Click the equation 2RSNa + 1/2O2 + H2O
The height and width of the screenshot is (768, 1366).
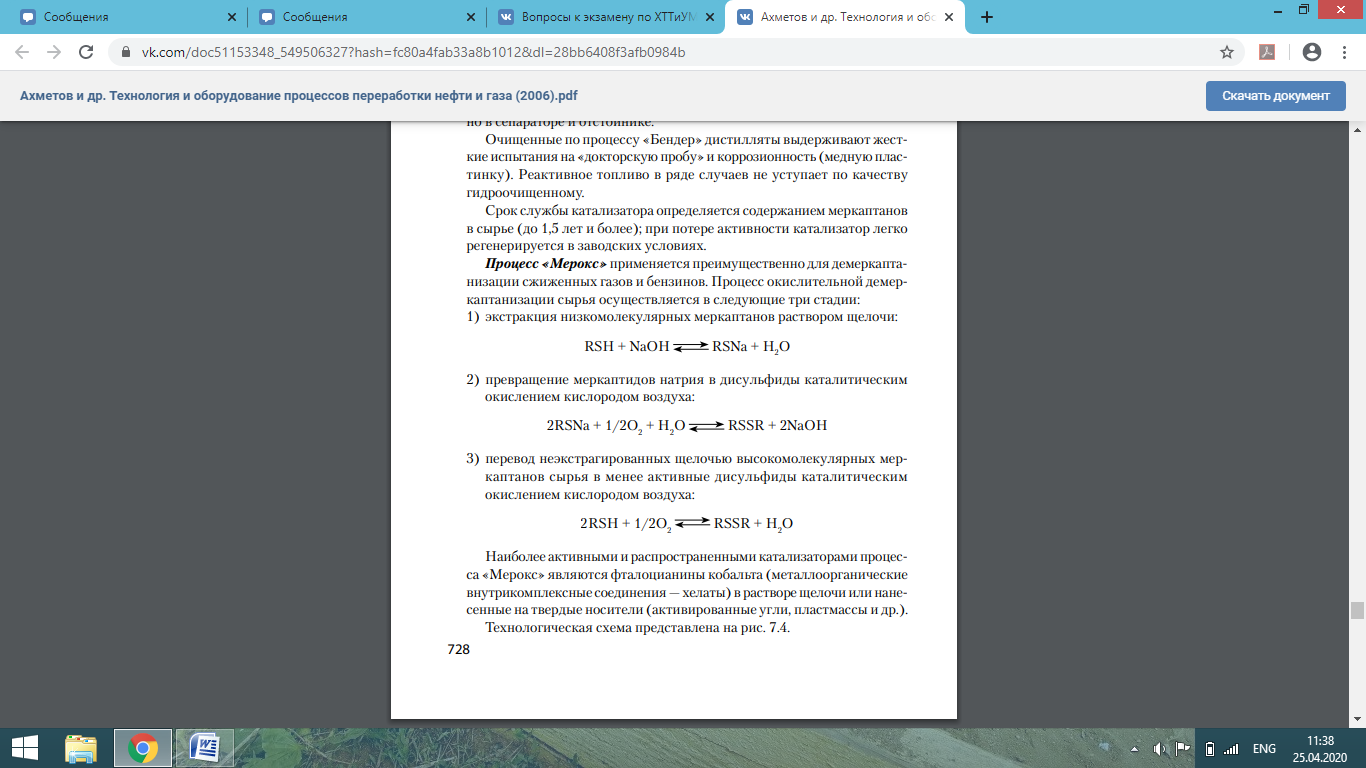click(x=687, y=425)
